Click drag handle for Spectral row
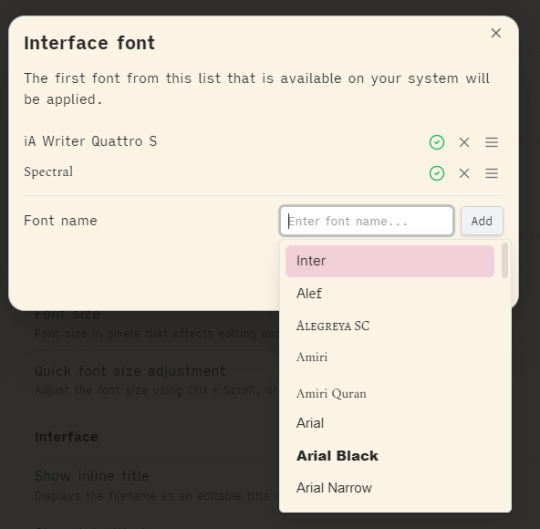The width and height of the screenshot is (540, 529). coord(491,173)
